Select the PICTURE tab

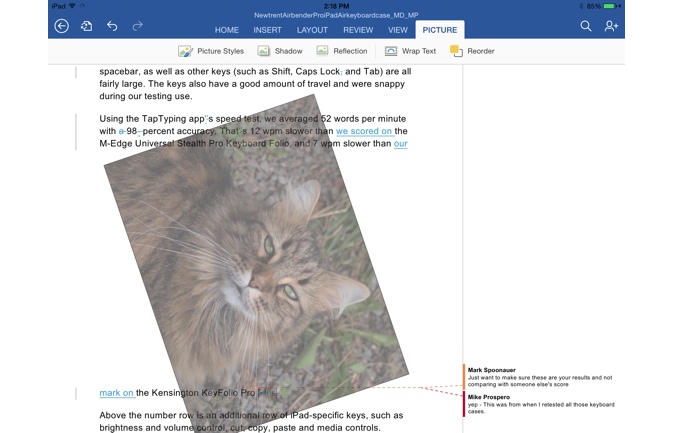pos(440,30)
